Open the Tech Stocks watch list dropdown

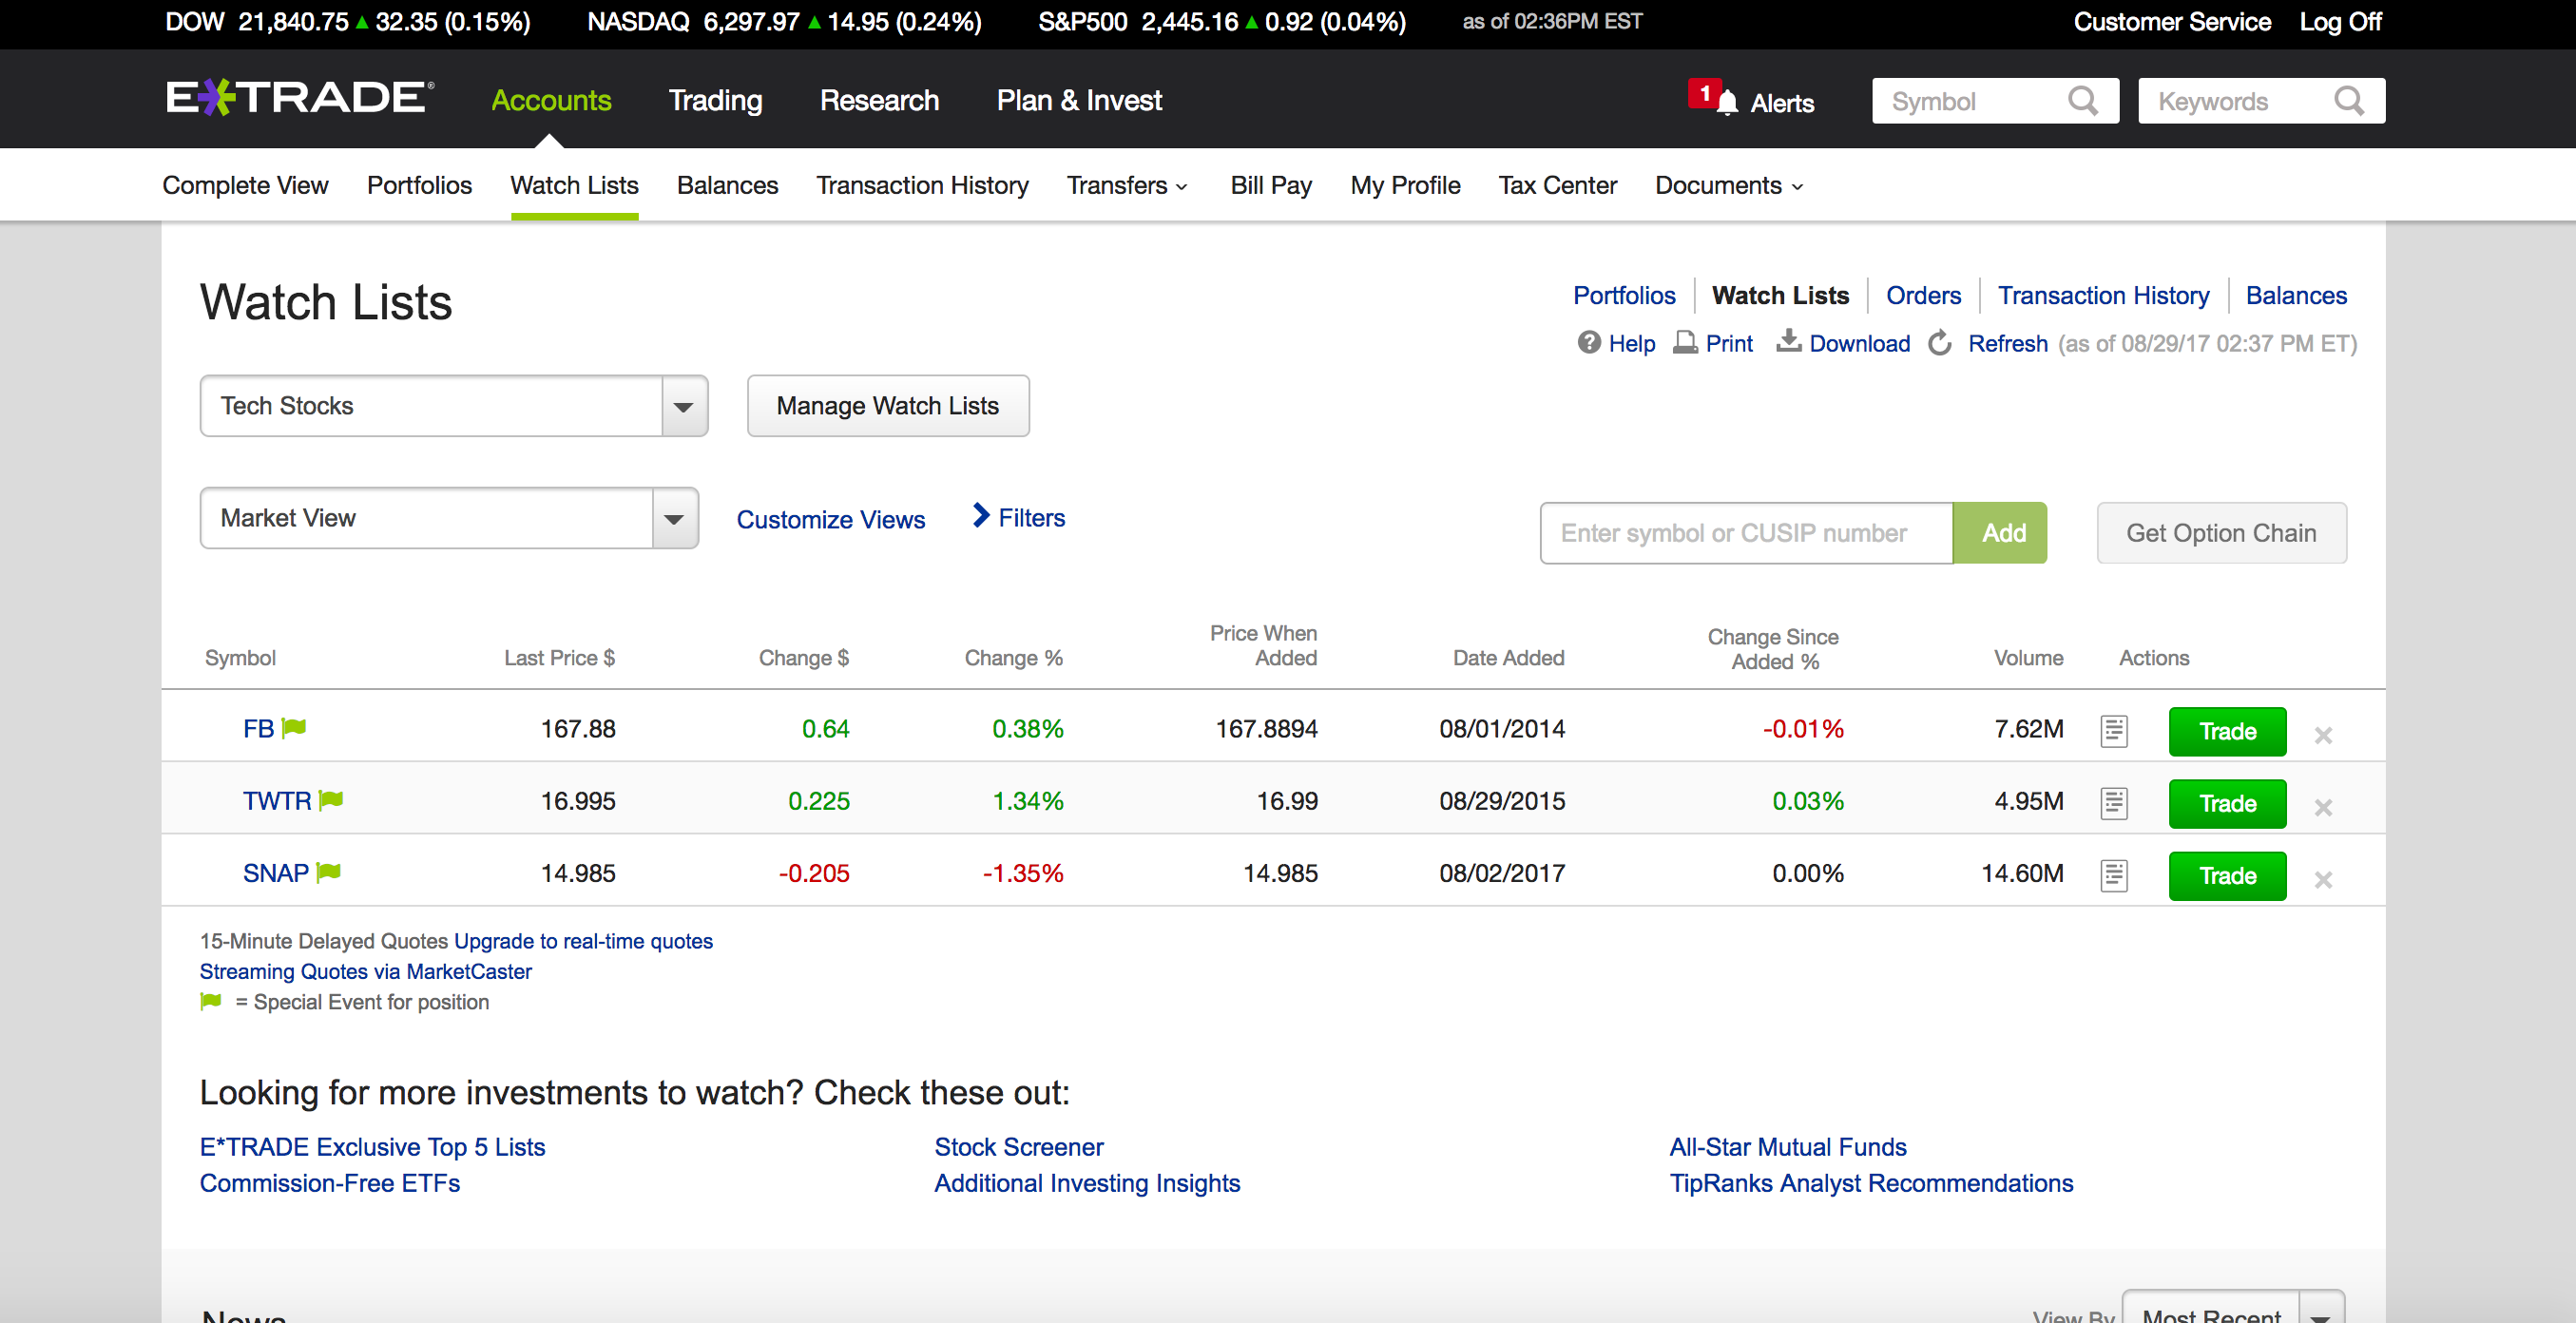coord(683,406)
